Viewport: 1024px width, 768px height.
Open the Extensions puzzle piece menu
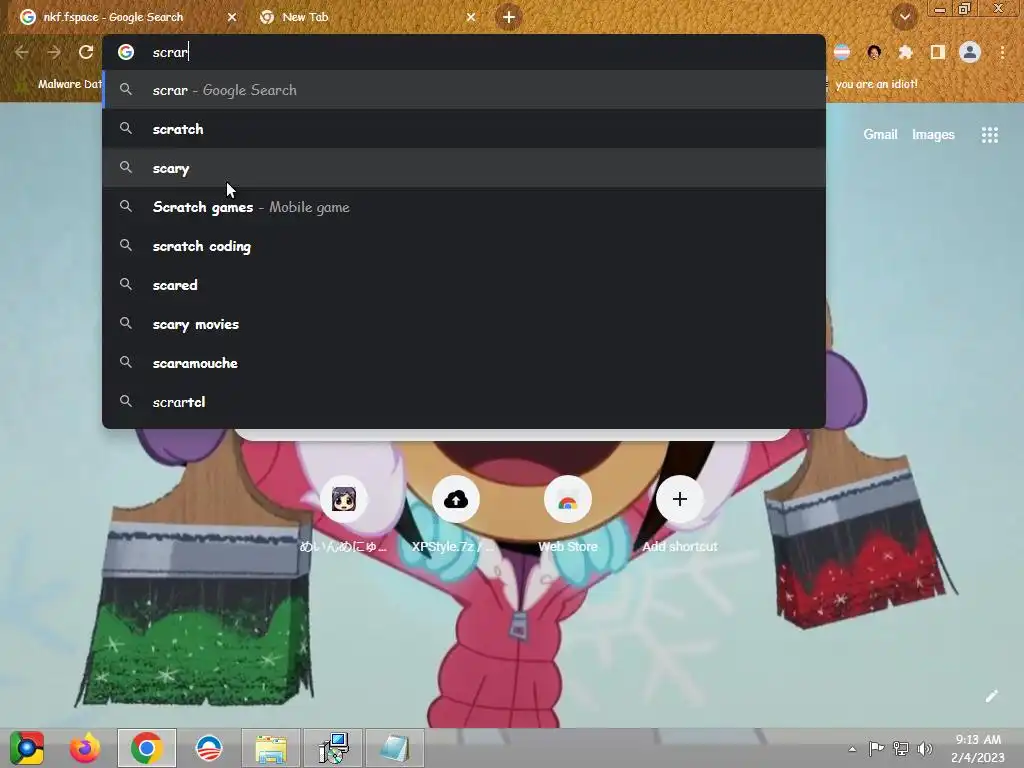tap(905, 52)
